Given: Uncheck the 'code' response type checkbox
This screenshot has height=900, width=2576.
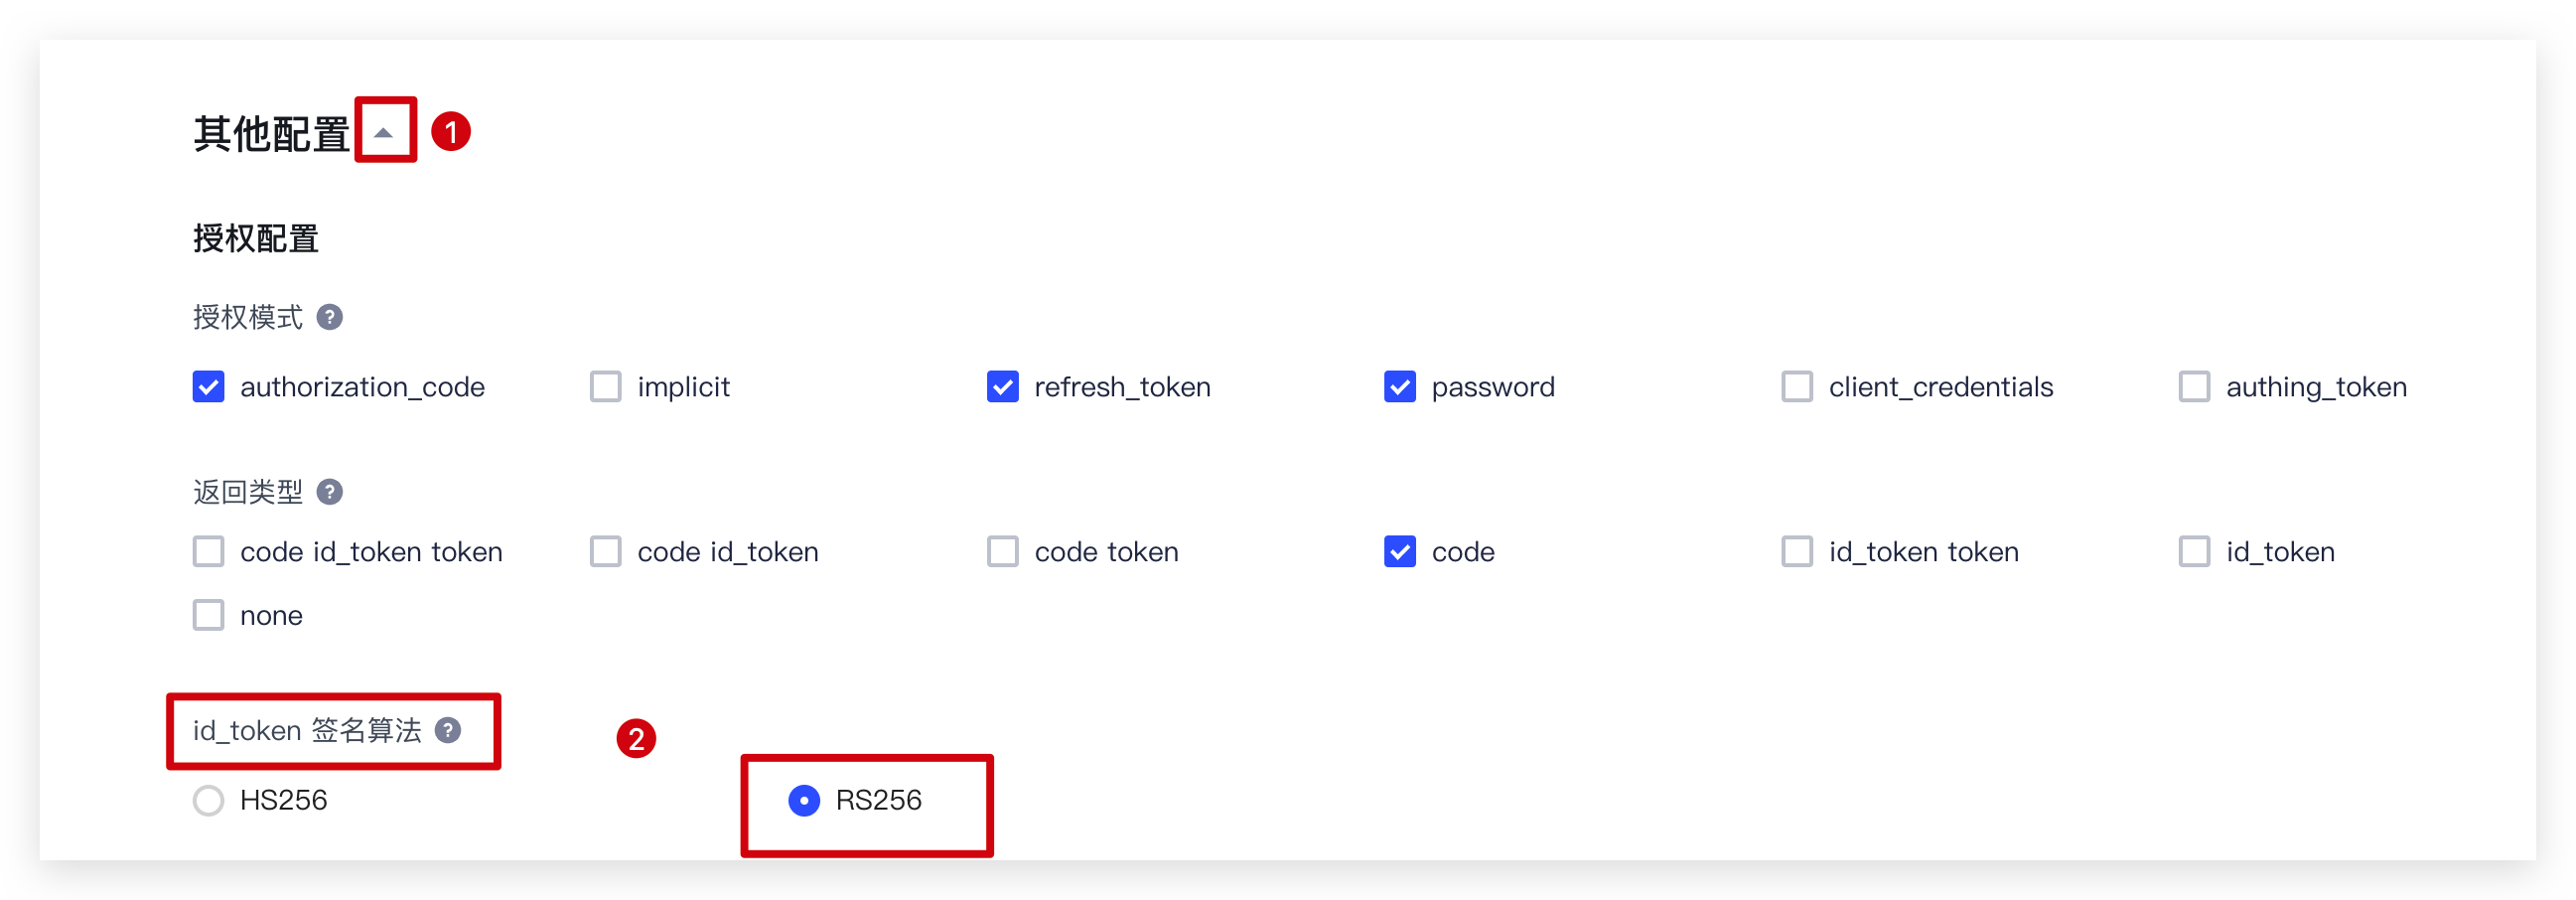Looking at the screenshot, I should coord(1400,552).
